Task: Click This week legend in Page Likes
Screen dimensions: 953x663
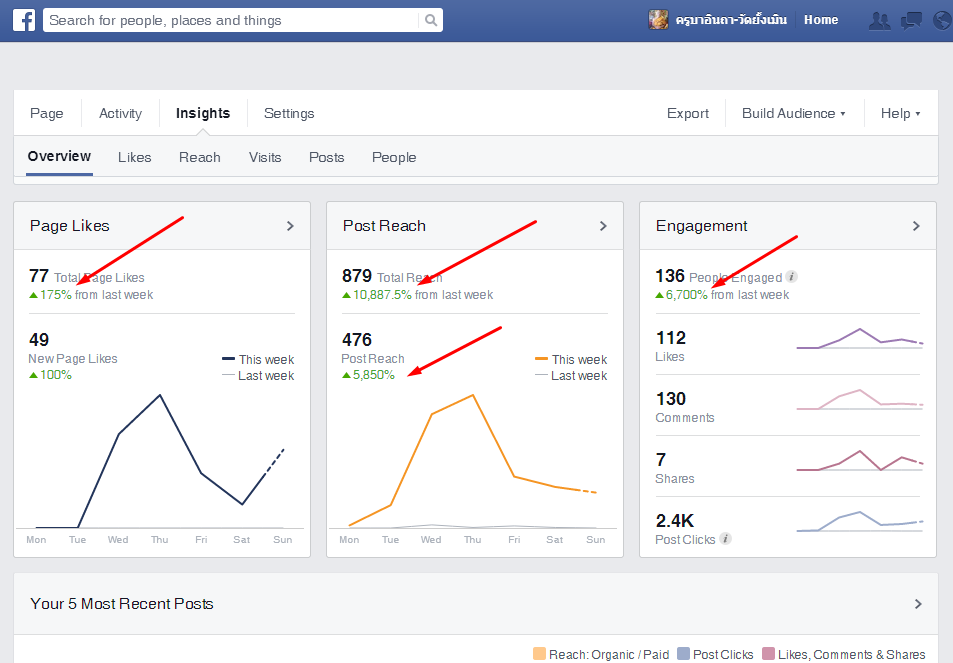Action: (x=258, y=359)
